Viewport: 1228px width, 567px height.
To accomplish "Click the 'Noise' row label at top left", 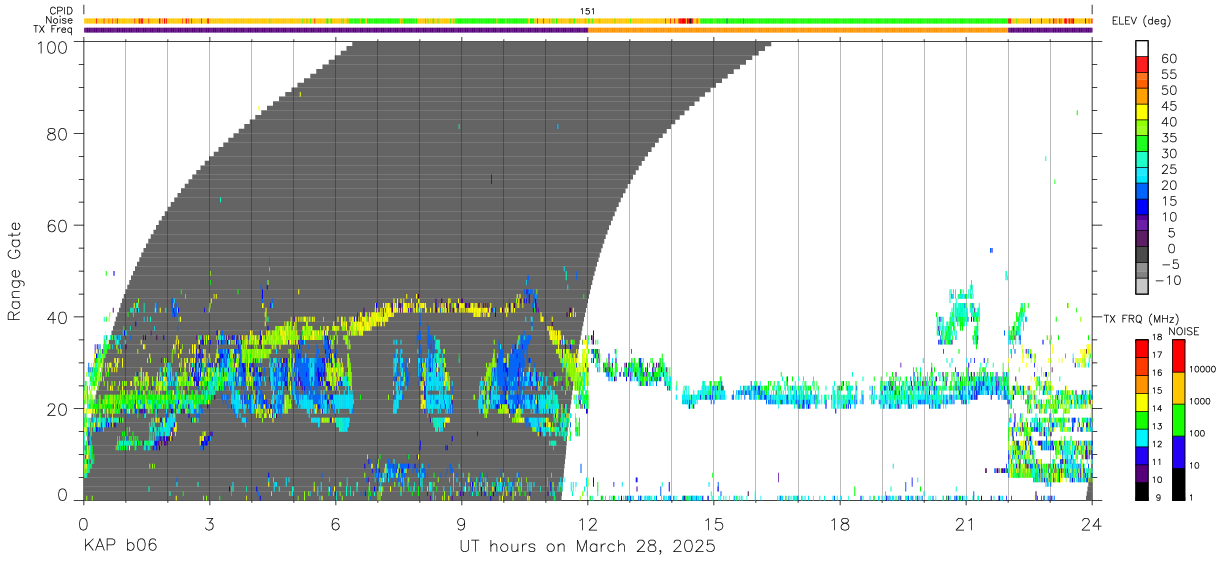I will pyautogui.click(x=59, y=20).
